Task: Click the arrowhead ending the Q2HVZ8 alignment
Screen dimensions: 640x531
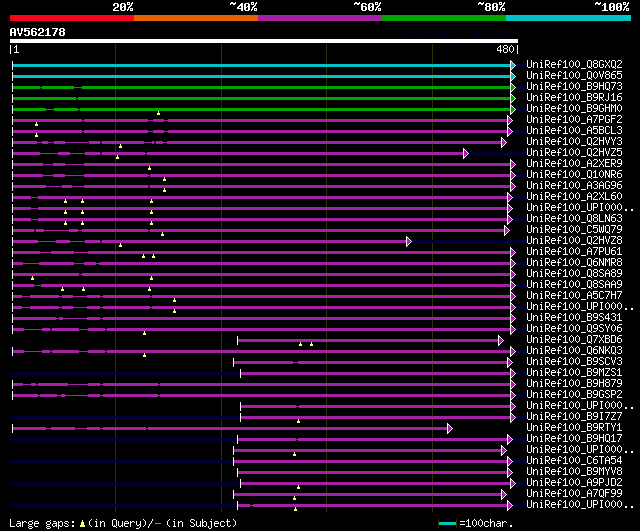Action: coord(409,242)
